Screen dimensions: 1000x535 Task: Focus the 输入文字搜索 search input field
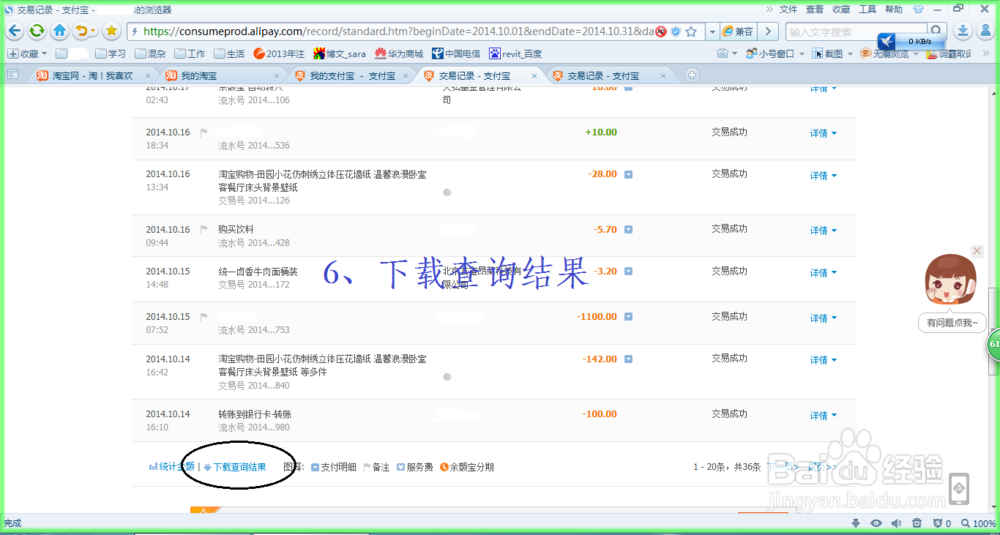pos(857,31)
